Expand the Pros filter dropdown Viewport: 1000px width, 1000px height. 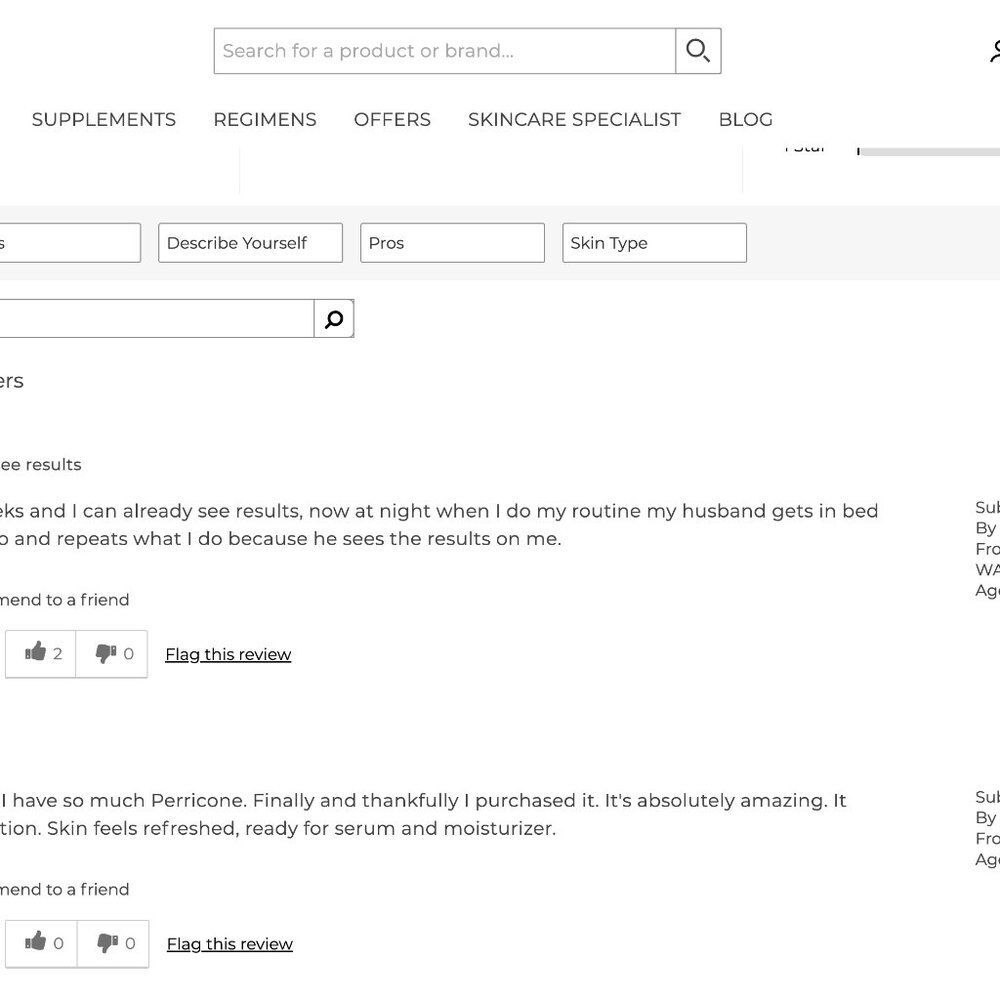point(452,243)
